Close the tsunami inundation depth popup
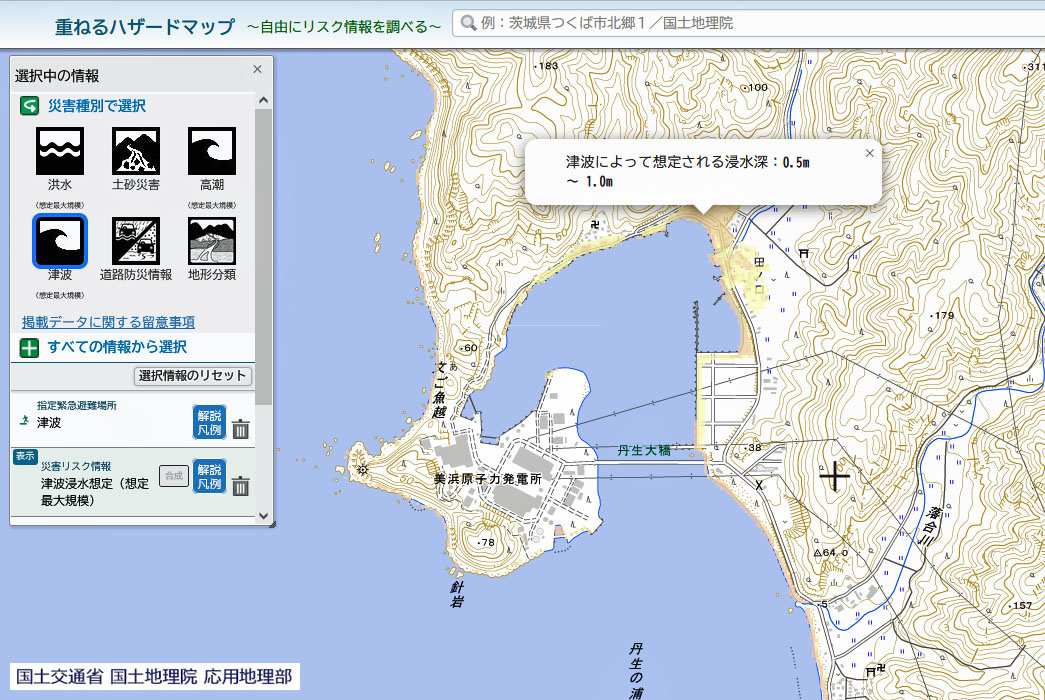Screen dimensions: 1045x700 click(869, 153)
